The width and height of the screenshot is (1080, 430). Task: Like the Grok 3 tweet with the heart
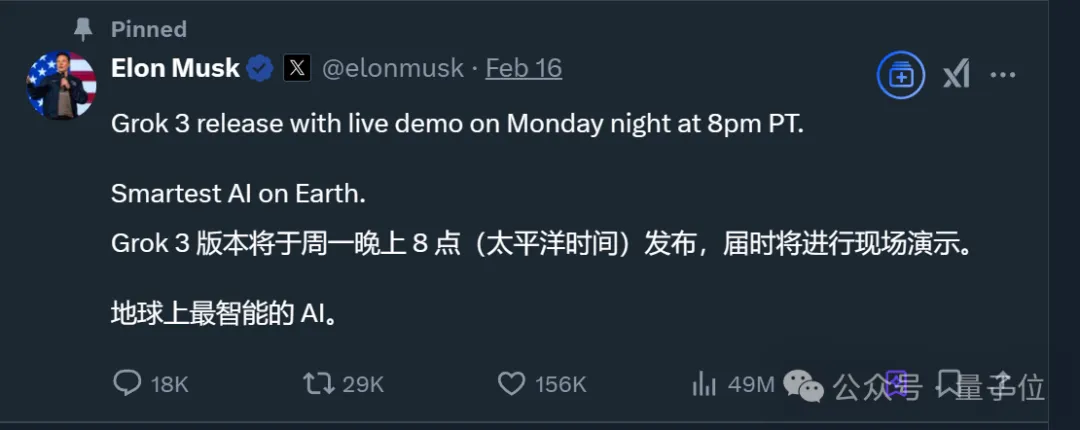(511, 382)
